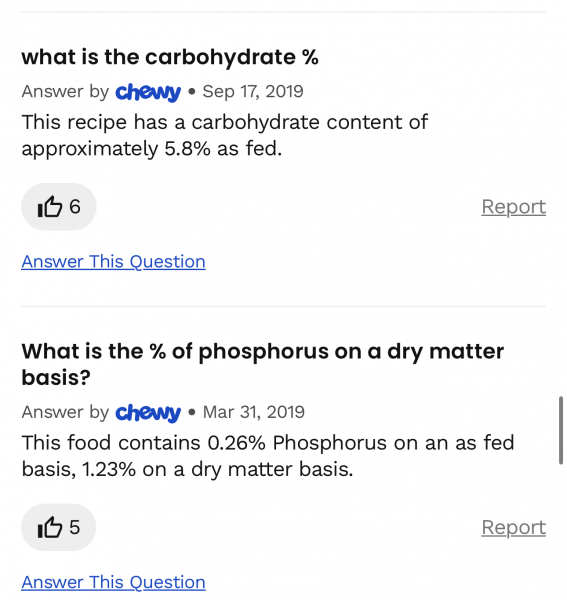Answer This Question under the carbohydrate question
The image size is (567, 600).
pyautogui.click(x=113, y=262)
